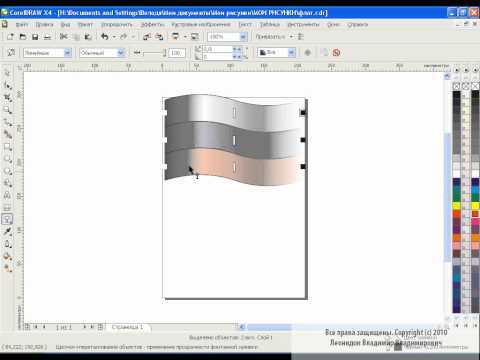Screen dimensions: 480x360
Task: Open the transparency type dropdown
Action: pos(68,53)
